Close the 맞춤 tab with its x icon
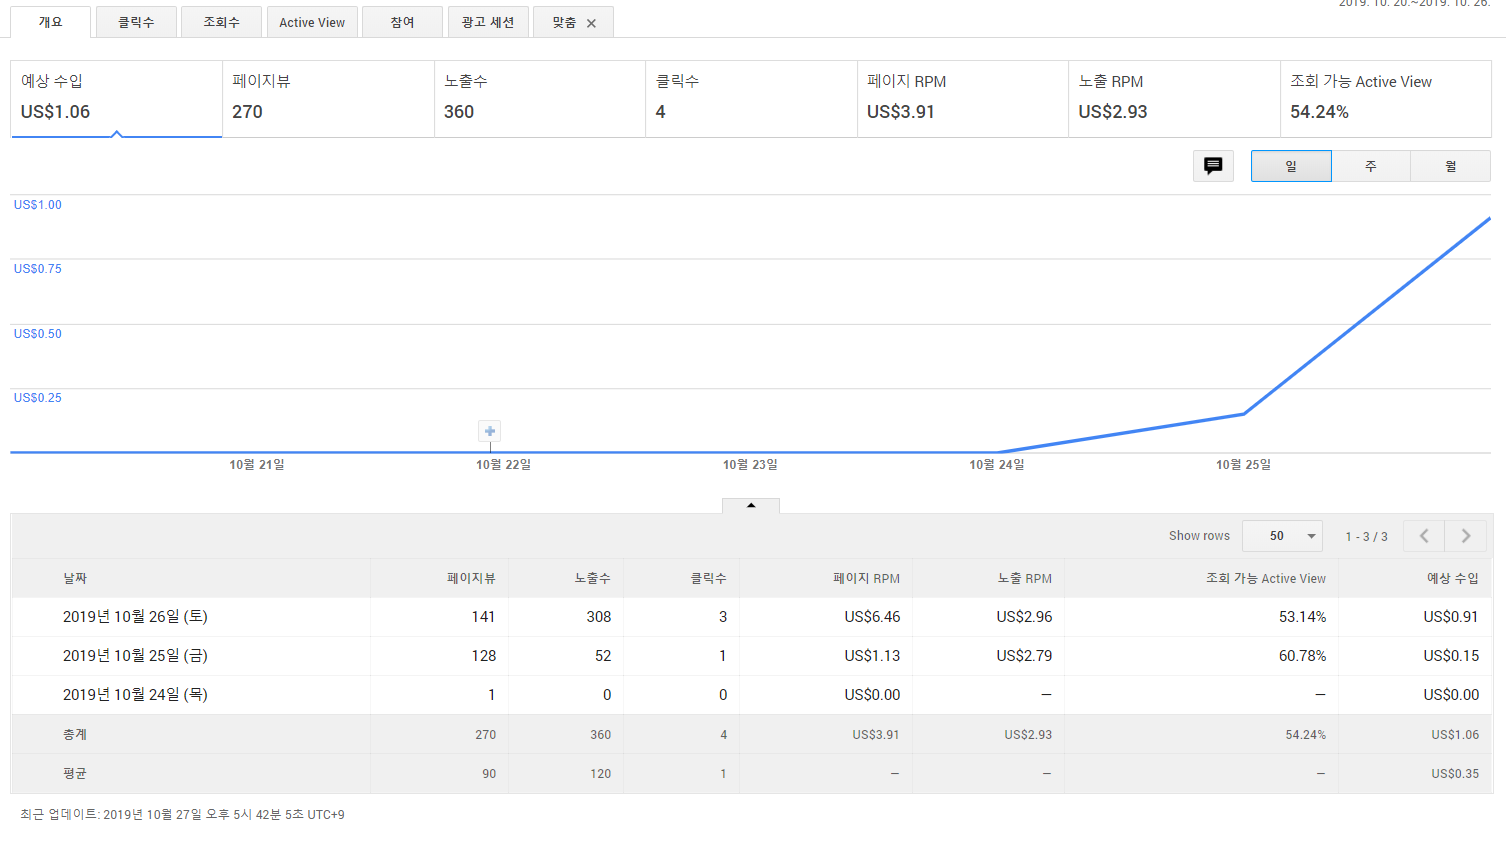The width and height of the screenshot is (1506, 859). (591, 23)
